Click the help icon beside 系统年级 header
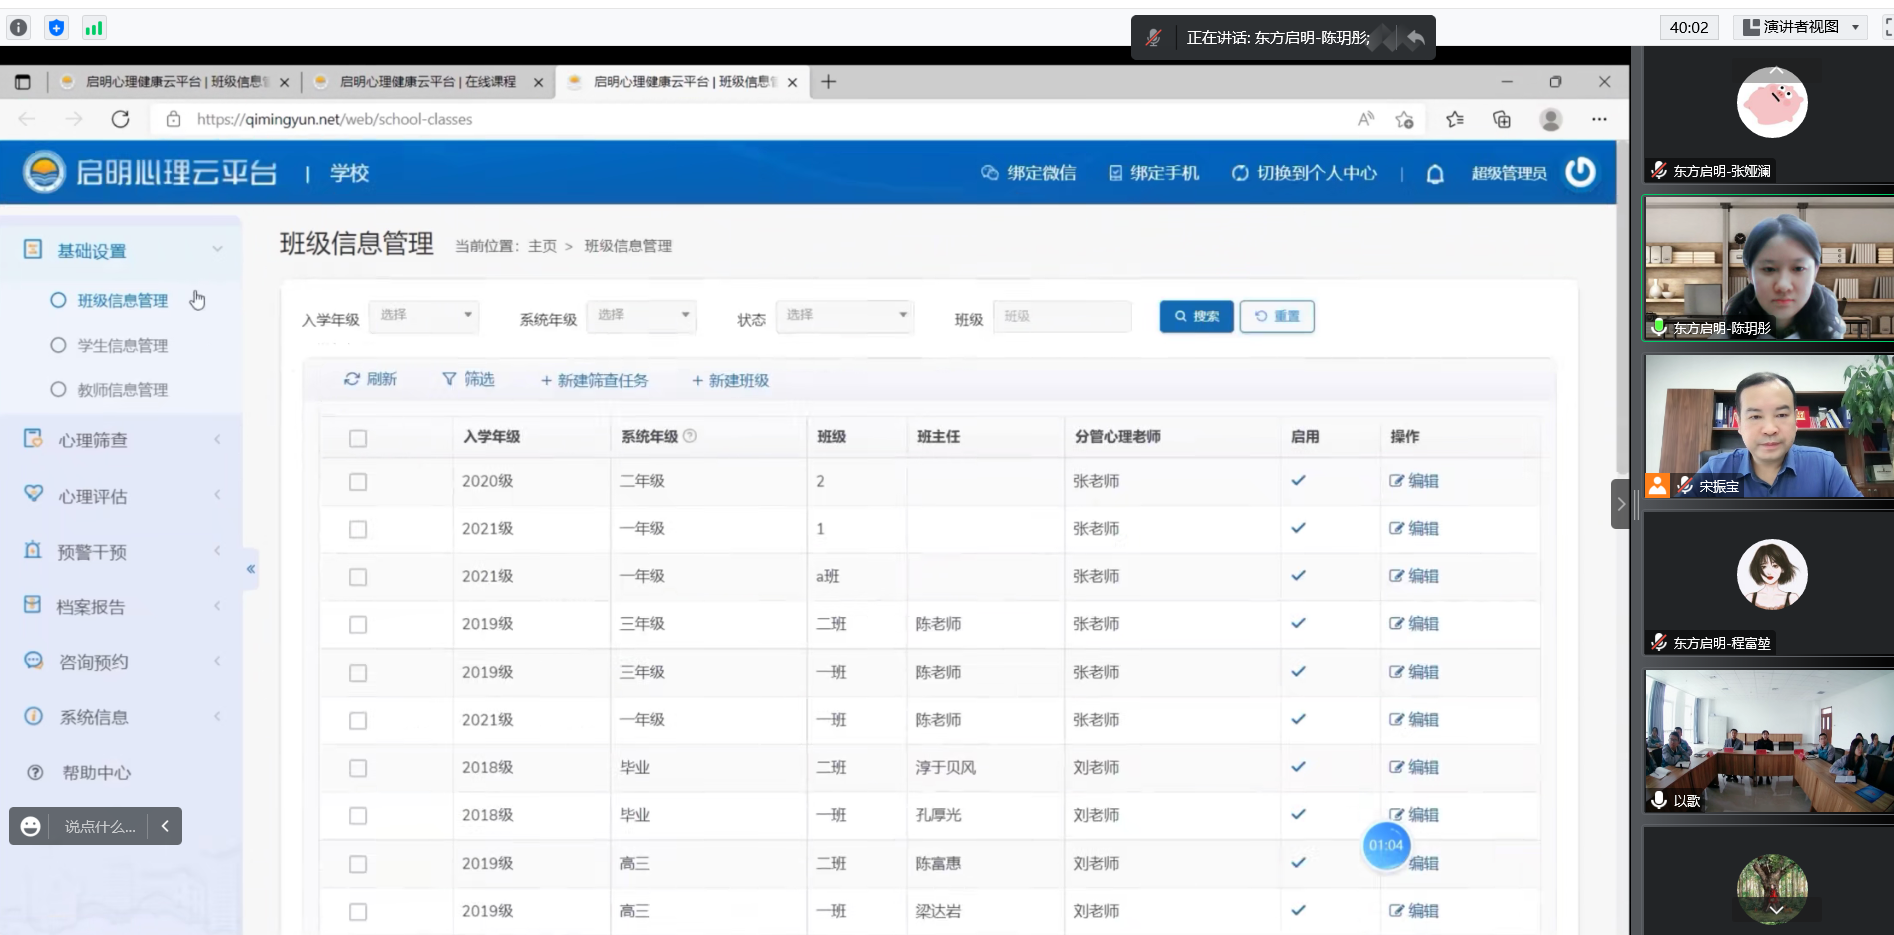Screen dimensions: 1894x935 click(690, 436)
